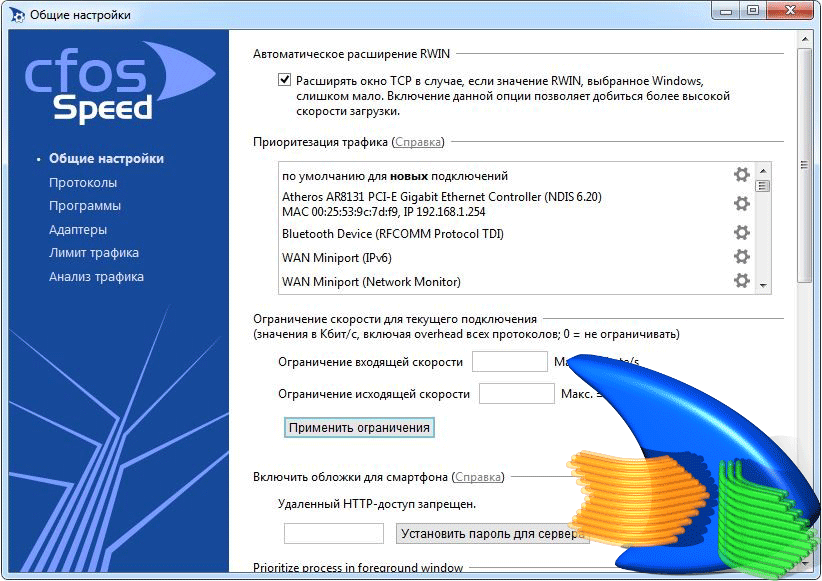Click the cFosSpeed title bar icon
Viewport: 822px width, 581px height.
17,15
